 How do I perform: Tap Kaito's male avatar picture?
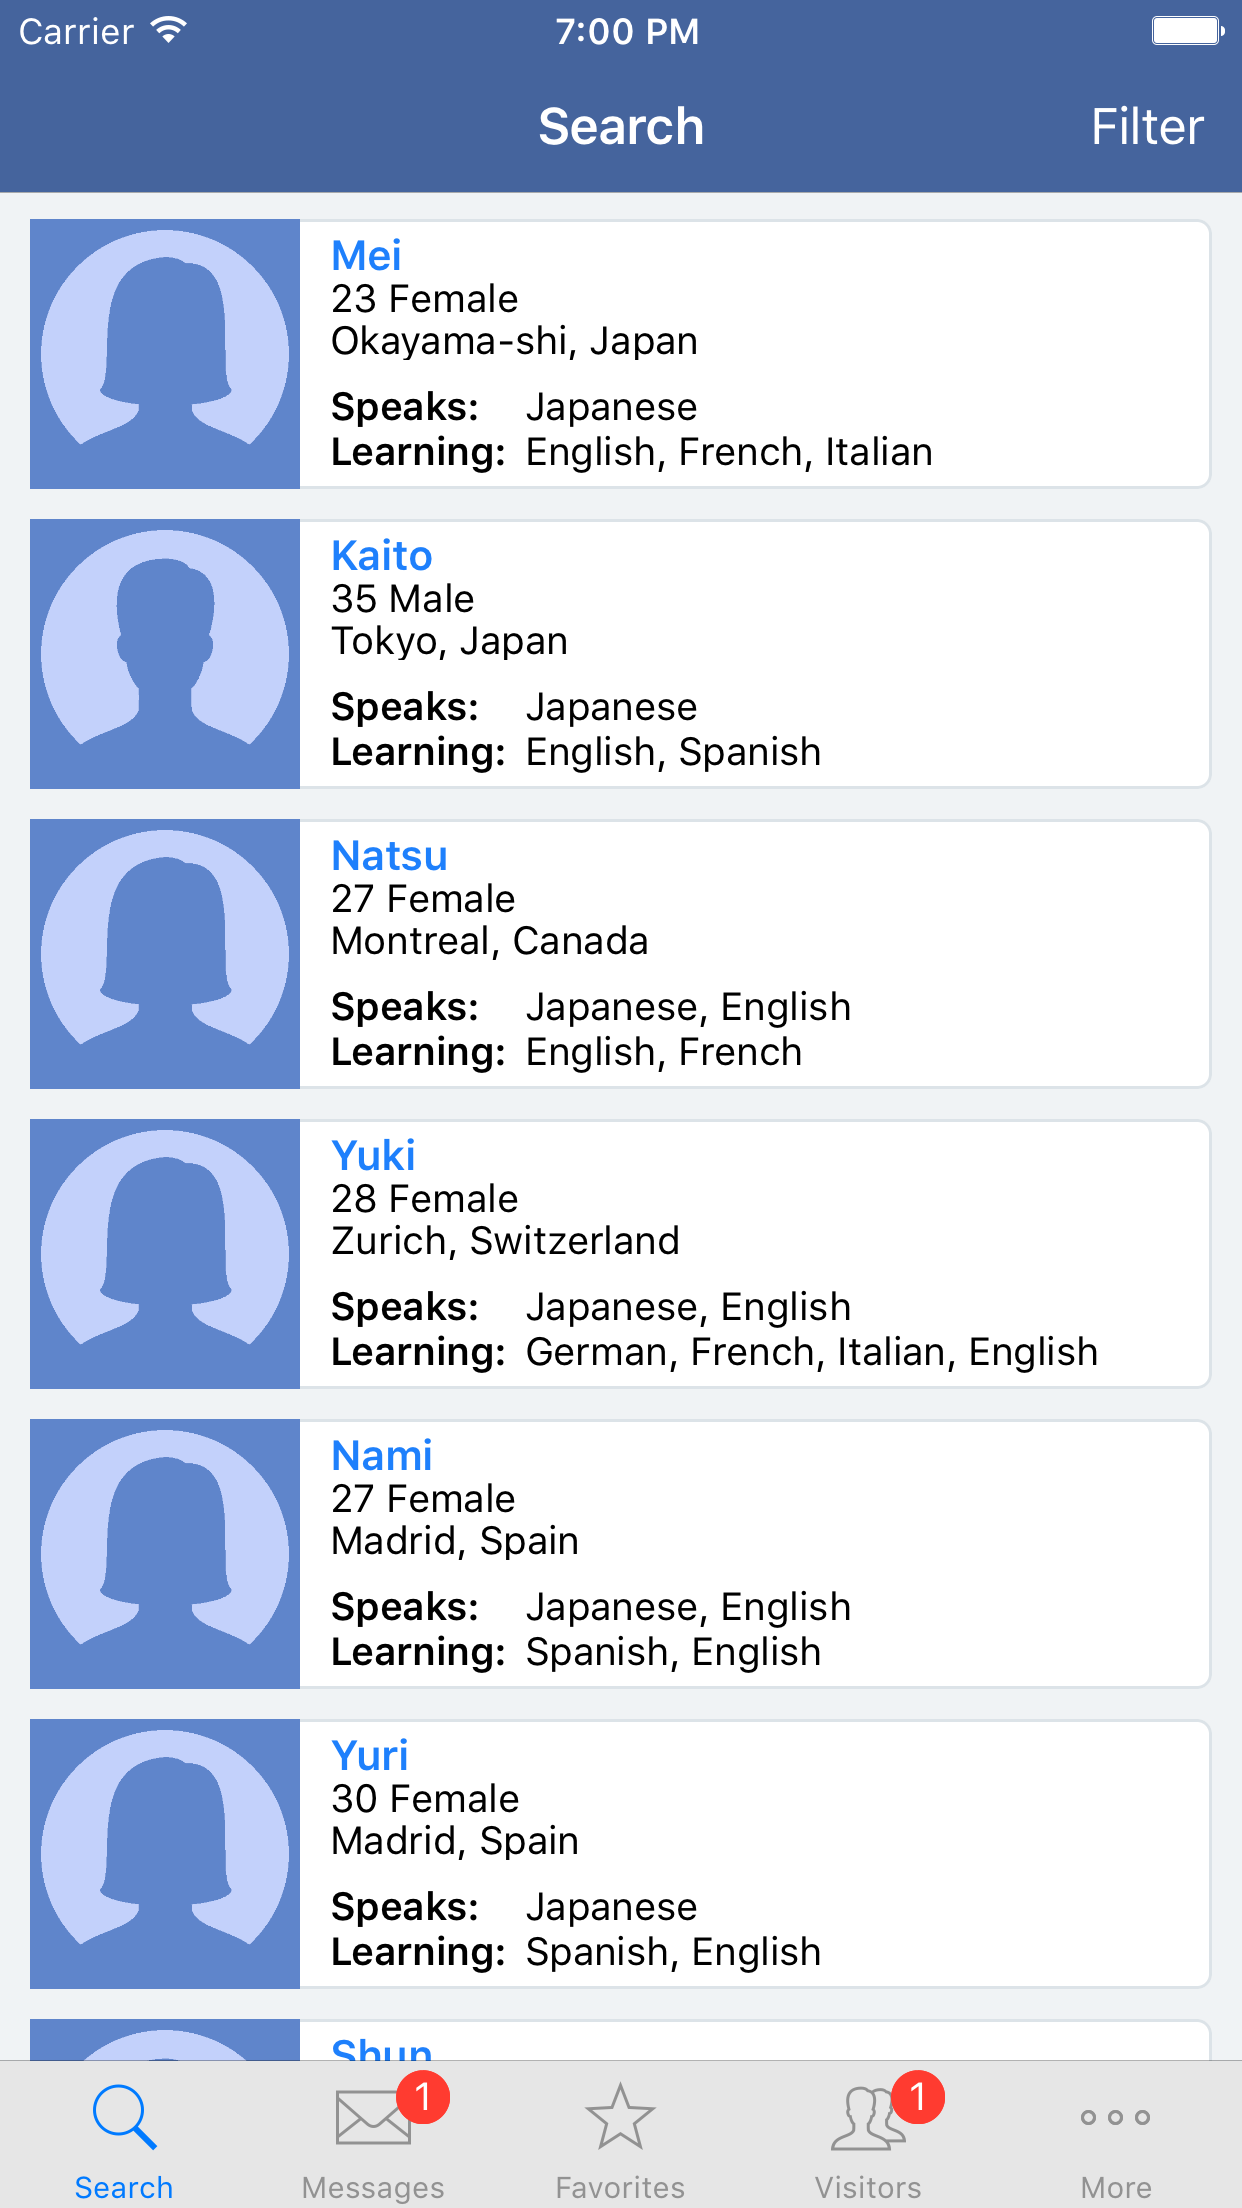[x=165, y=654]
